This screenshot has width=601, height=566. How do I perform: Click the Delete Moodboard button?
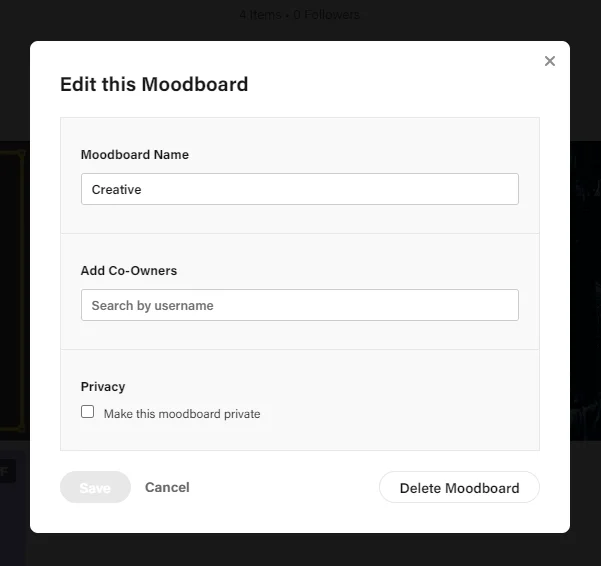click(x=459, y=488)
